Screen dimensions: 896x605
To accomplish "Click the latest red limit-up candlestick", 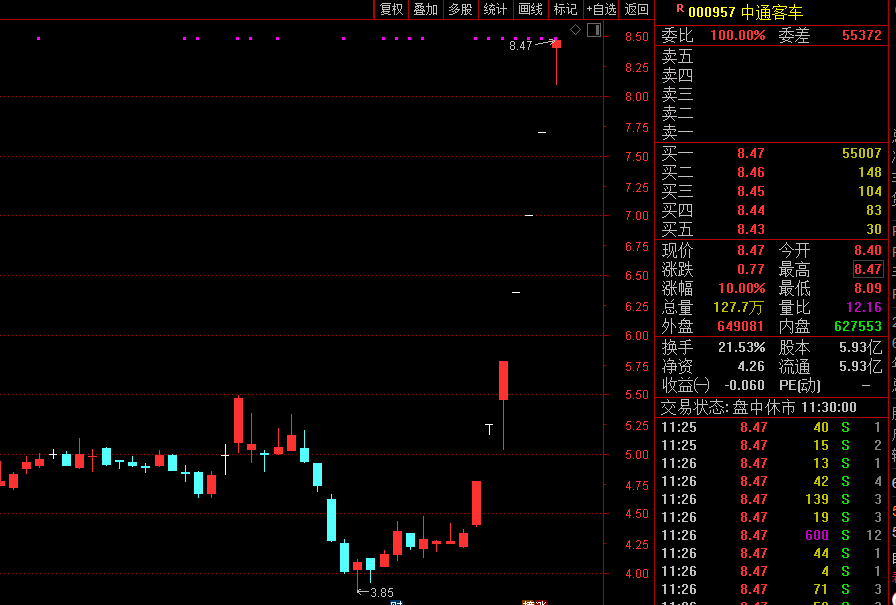I will (556, 44).
